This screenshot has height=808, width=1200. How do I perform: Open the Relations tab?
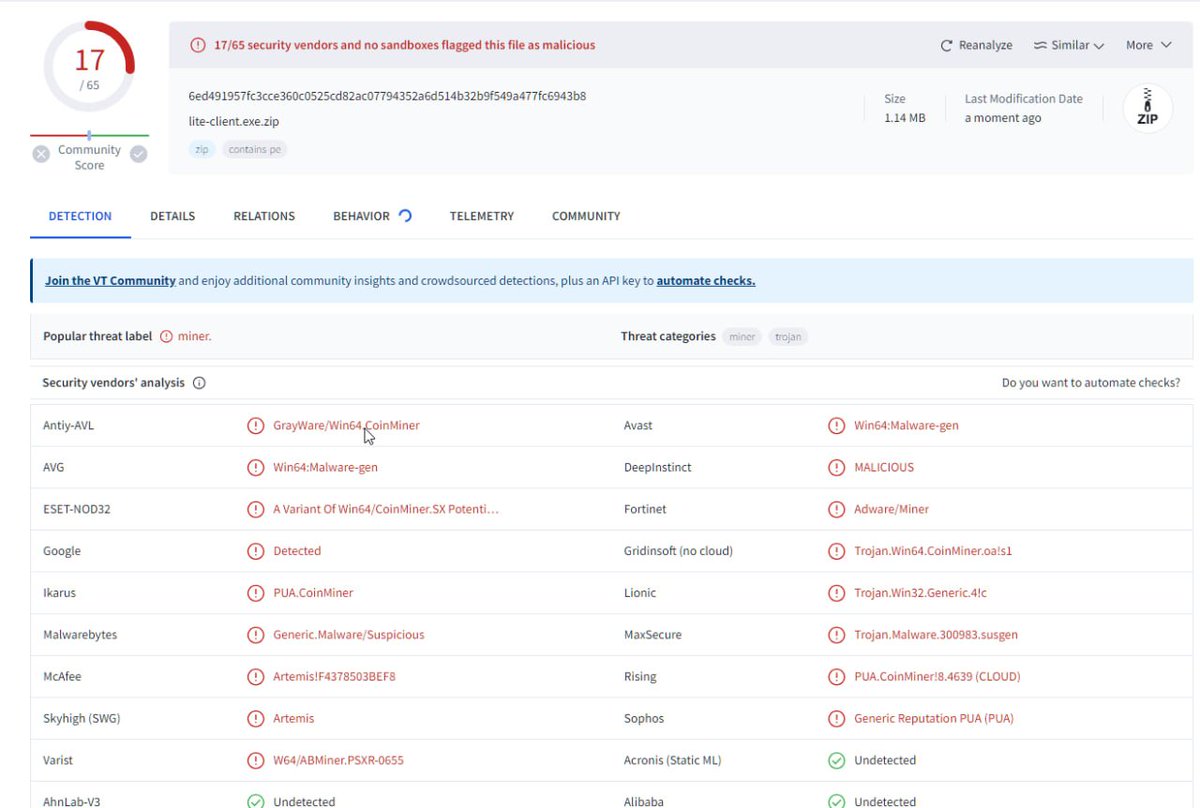pyautogui.click(x=264, y=216)
